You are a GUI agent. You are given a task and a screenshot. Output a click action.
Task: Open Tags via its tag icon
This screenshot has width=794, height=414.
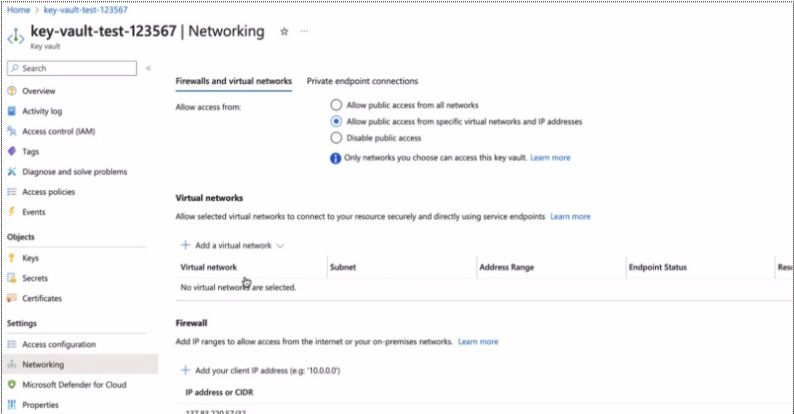[12, 151]
